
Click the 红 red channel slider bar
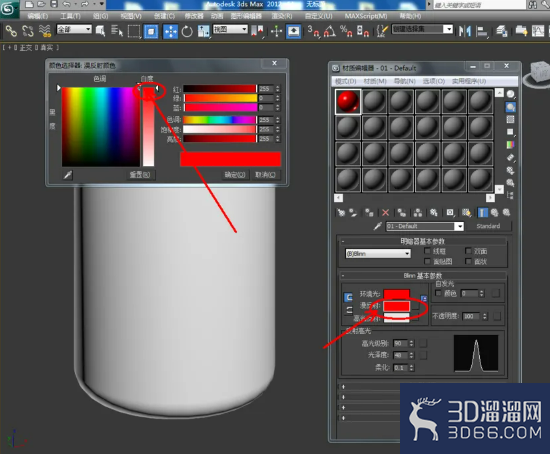[220, 89]
